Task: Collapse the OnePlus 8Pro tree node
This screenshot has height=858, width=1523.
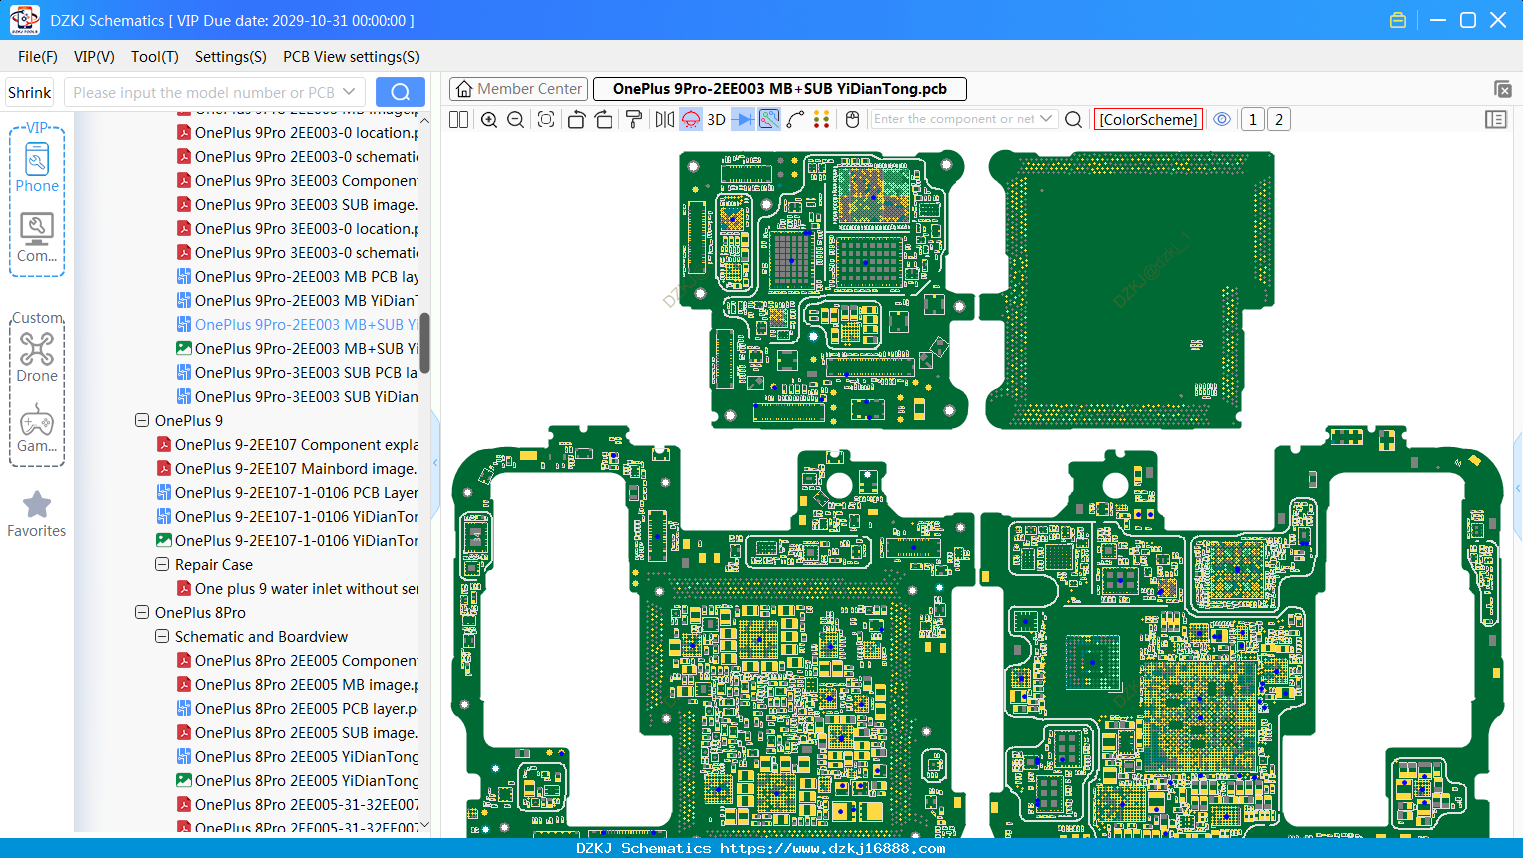Action: pos(142,613)
